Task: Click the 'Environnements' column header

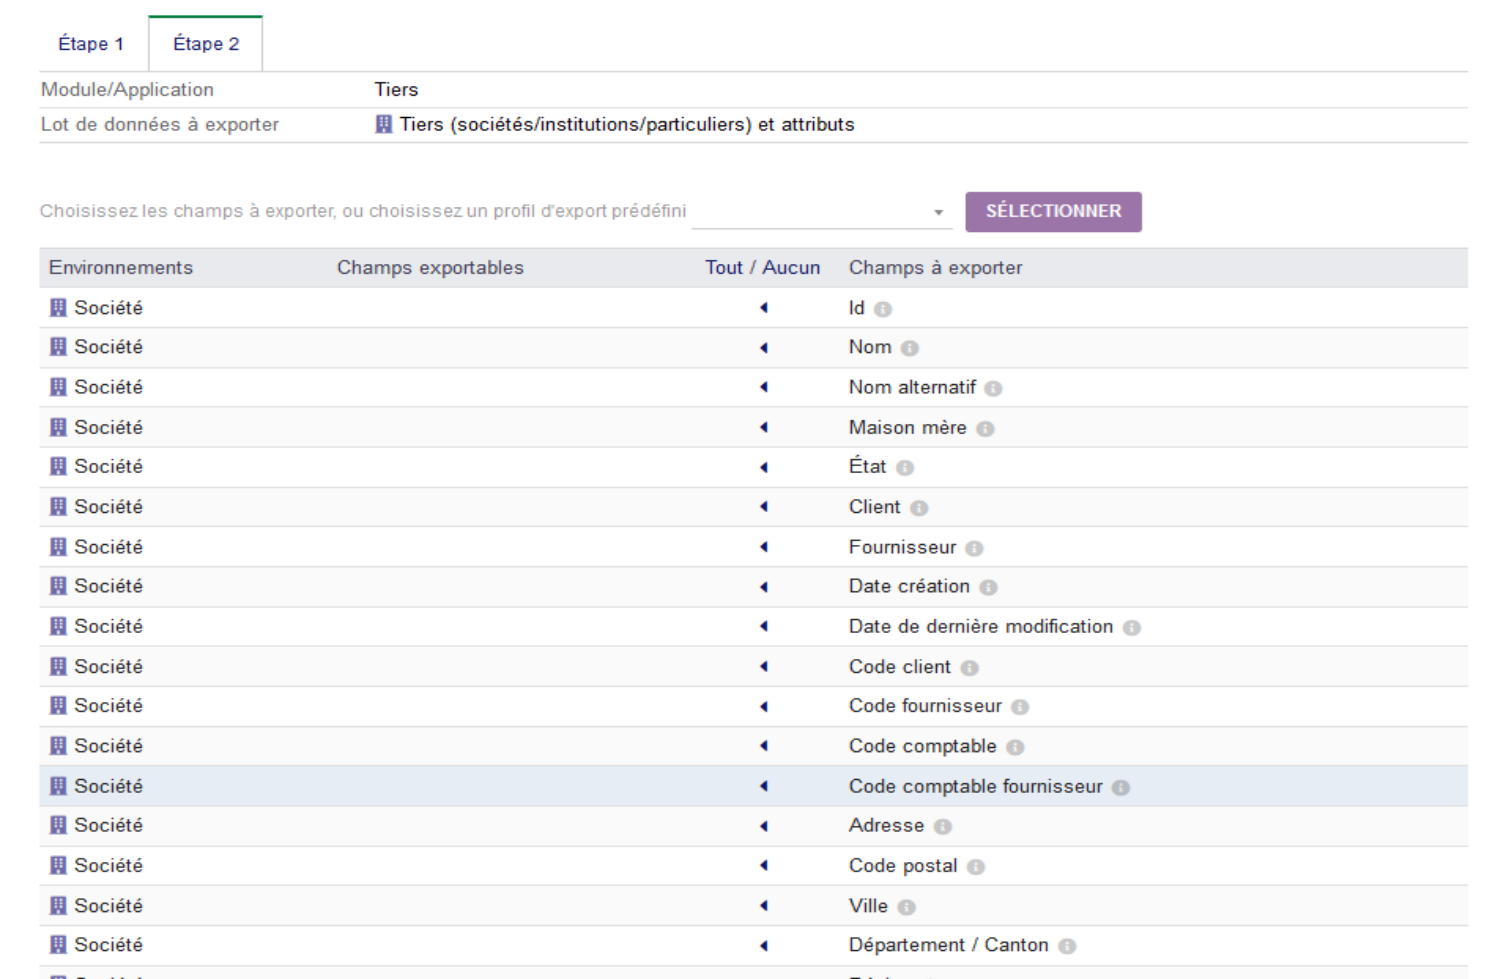Action: [x=121, y=268]
